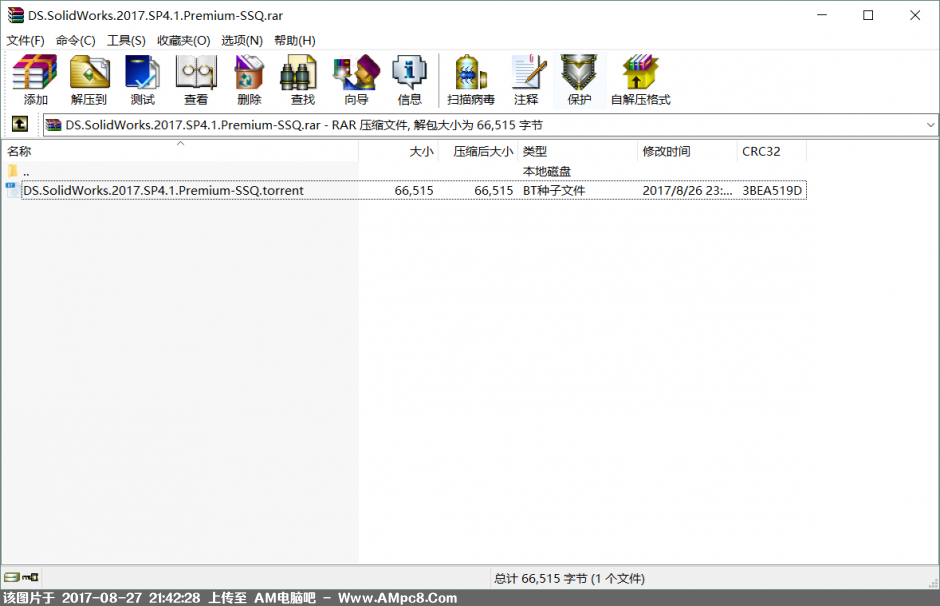Click the BT种子文件 type cell
The height and width of the screenshot is (606, 940).
click(553, 190)
